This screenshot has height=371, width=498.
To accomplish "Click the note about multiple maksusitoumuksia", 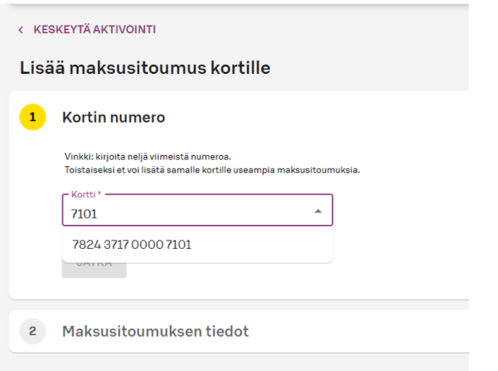I will coord(212,170).
